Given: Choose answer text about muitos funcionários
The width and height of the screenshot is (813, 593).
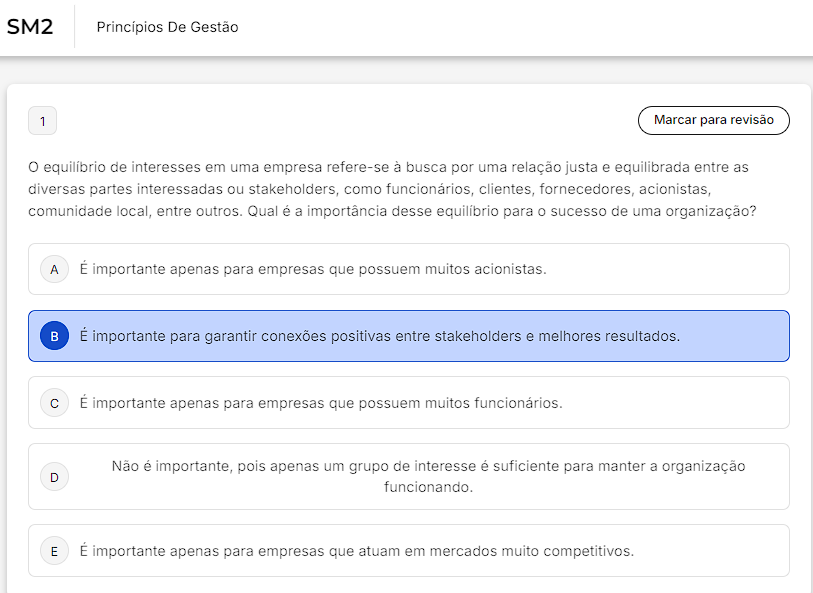Looking at the screenshot, I should 321,403.
